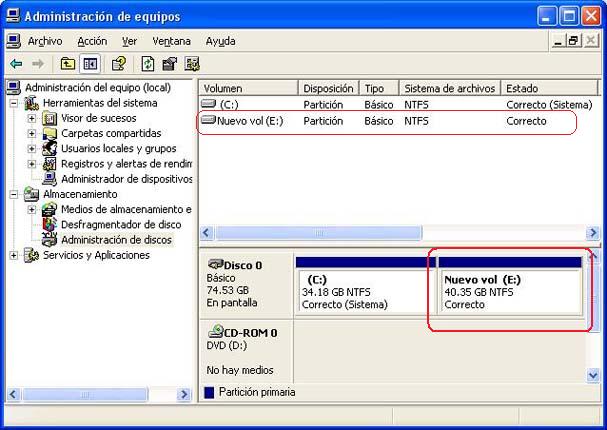607x430 pixels.
Task: Collapse the Almacenamiento node
Action: point(14,194)
